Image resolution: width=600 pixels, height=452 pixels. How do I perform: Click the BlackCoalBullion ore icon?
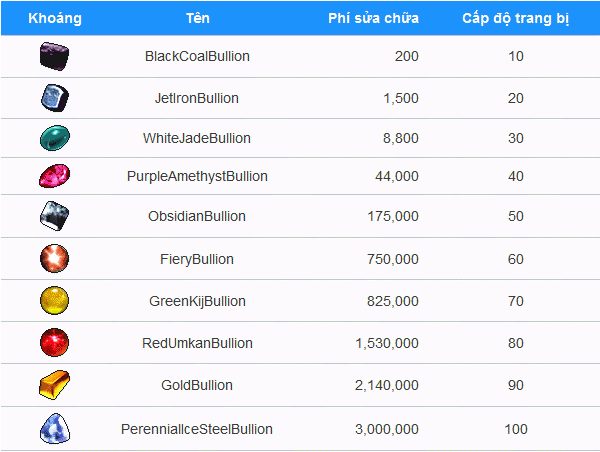tap(55, 56)
